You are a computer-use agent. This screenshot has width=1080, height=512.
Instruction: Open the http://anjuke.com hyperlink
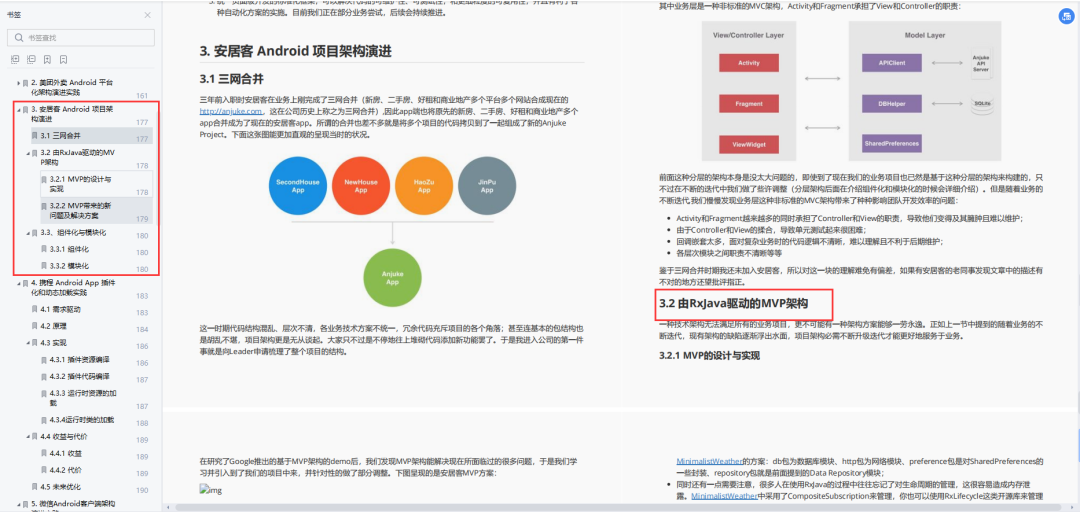[x=231, y=111]
